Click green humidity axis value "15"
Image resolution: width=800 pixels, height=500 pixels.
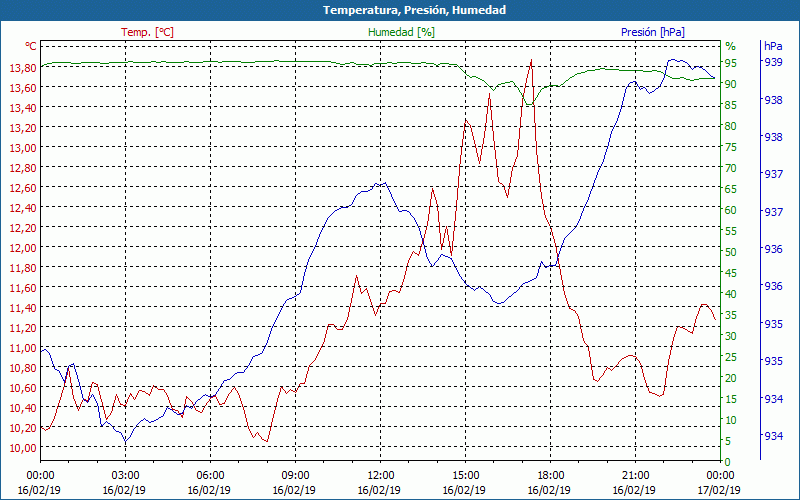coord(731,399)
